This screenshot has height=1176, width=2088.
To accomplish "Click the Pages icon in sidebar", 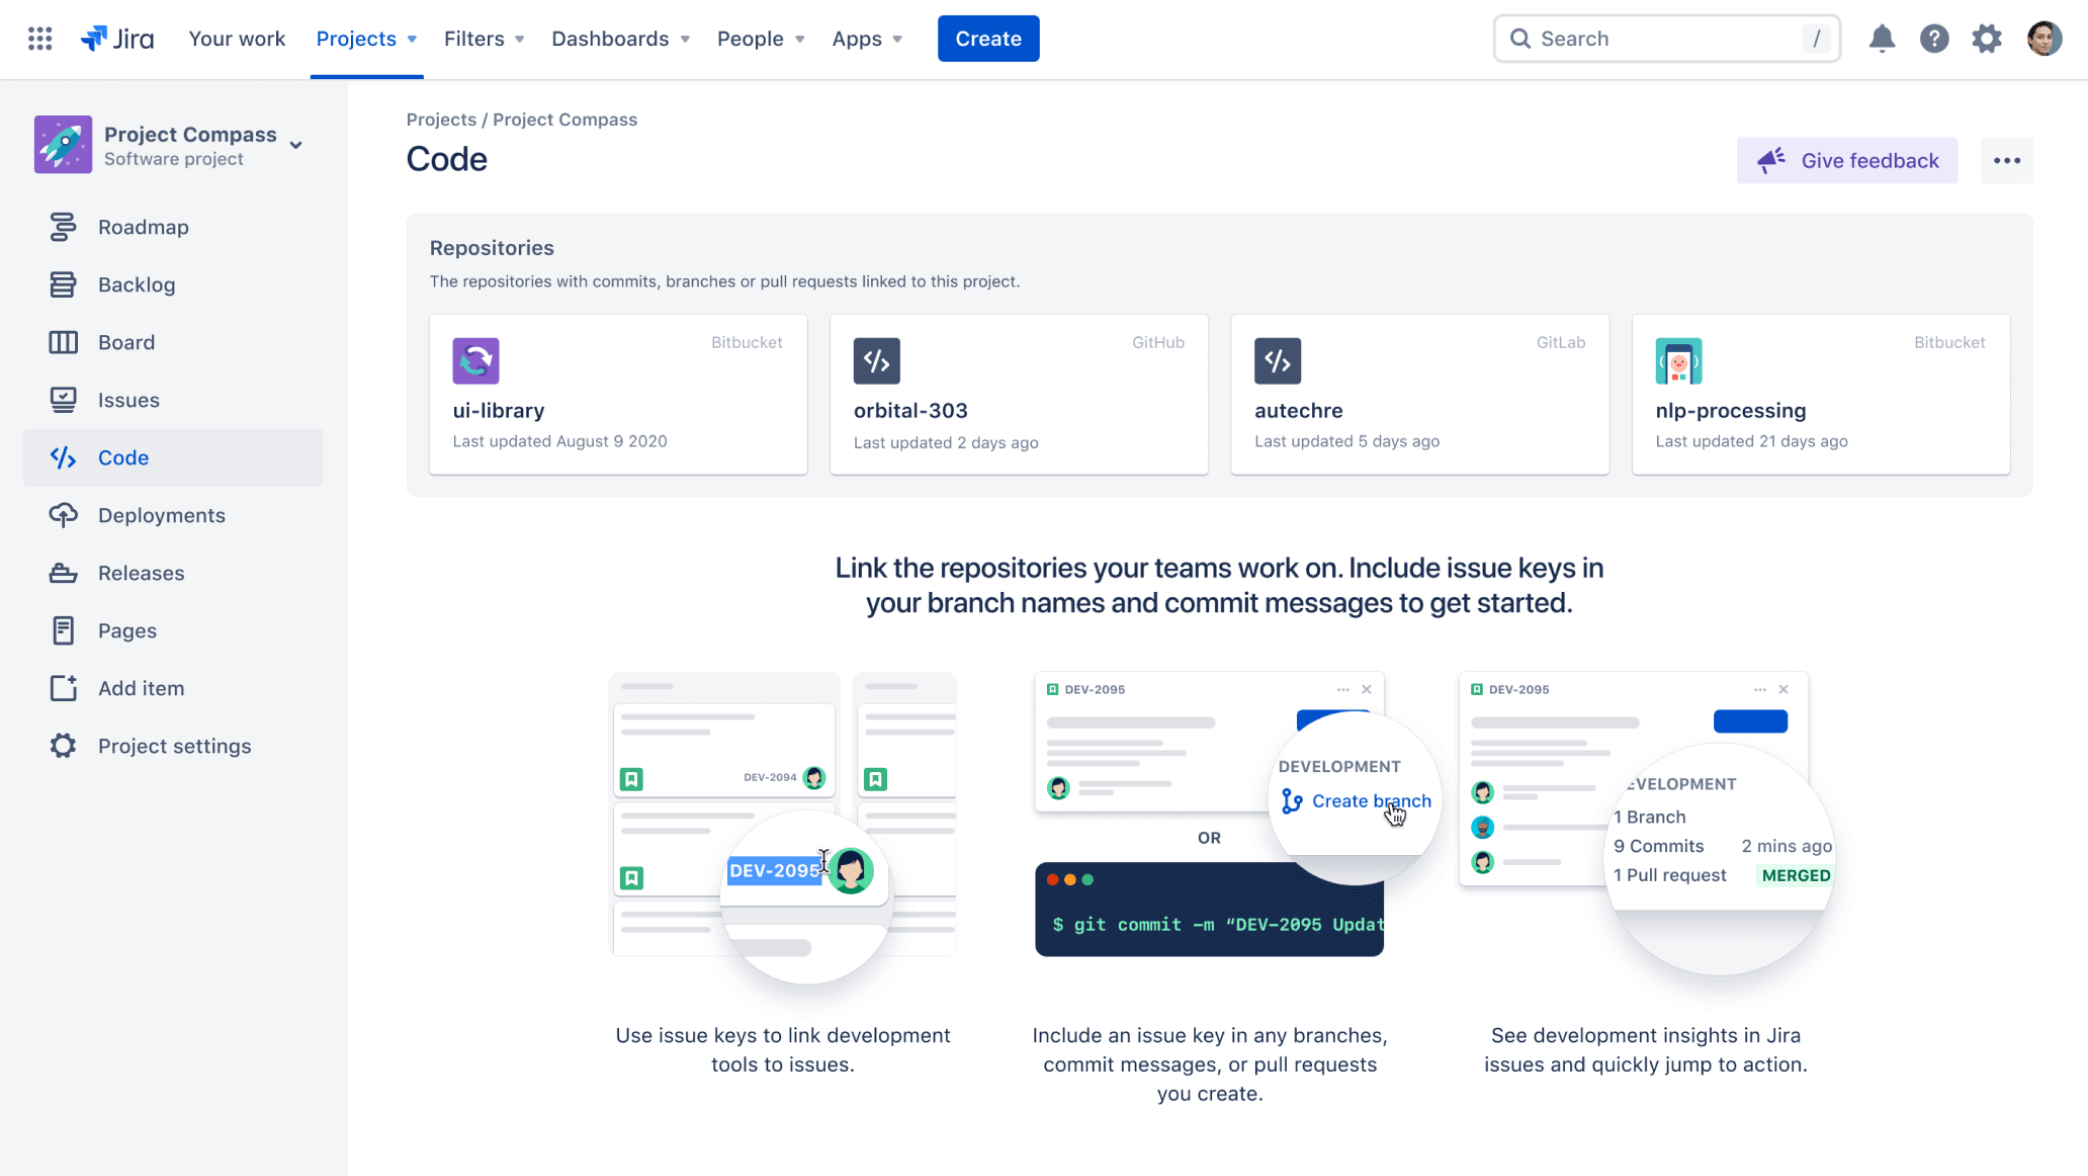I will [x=62, y=630].
